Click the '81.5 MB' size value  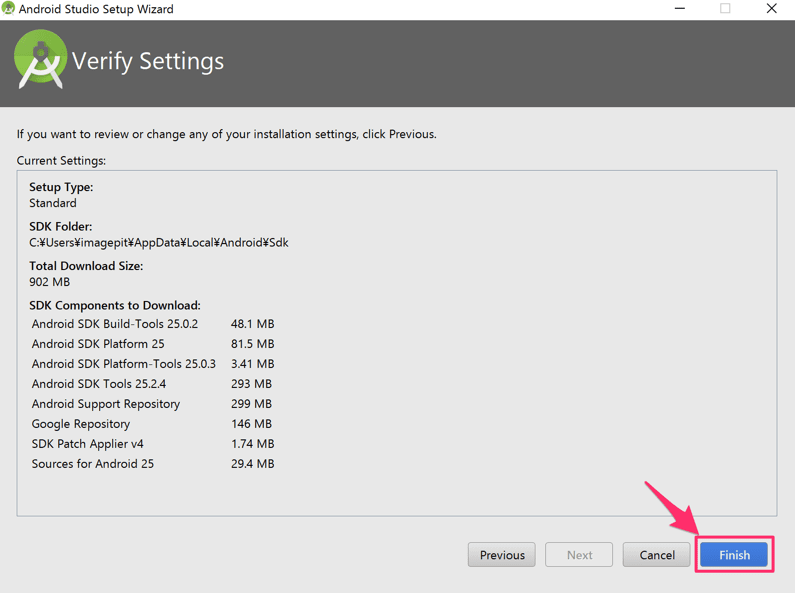252,344
